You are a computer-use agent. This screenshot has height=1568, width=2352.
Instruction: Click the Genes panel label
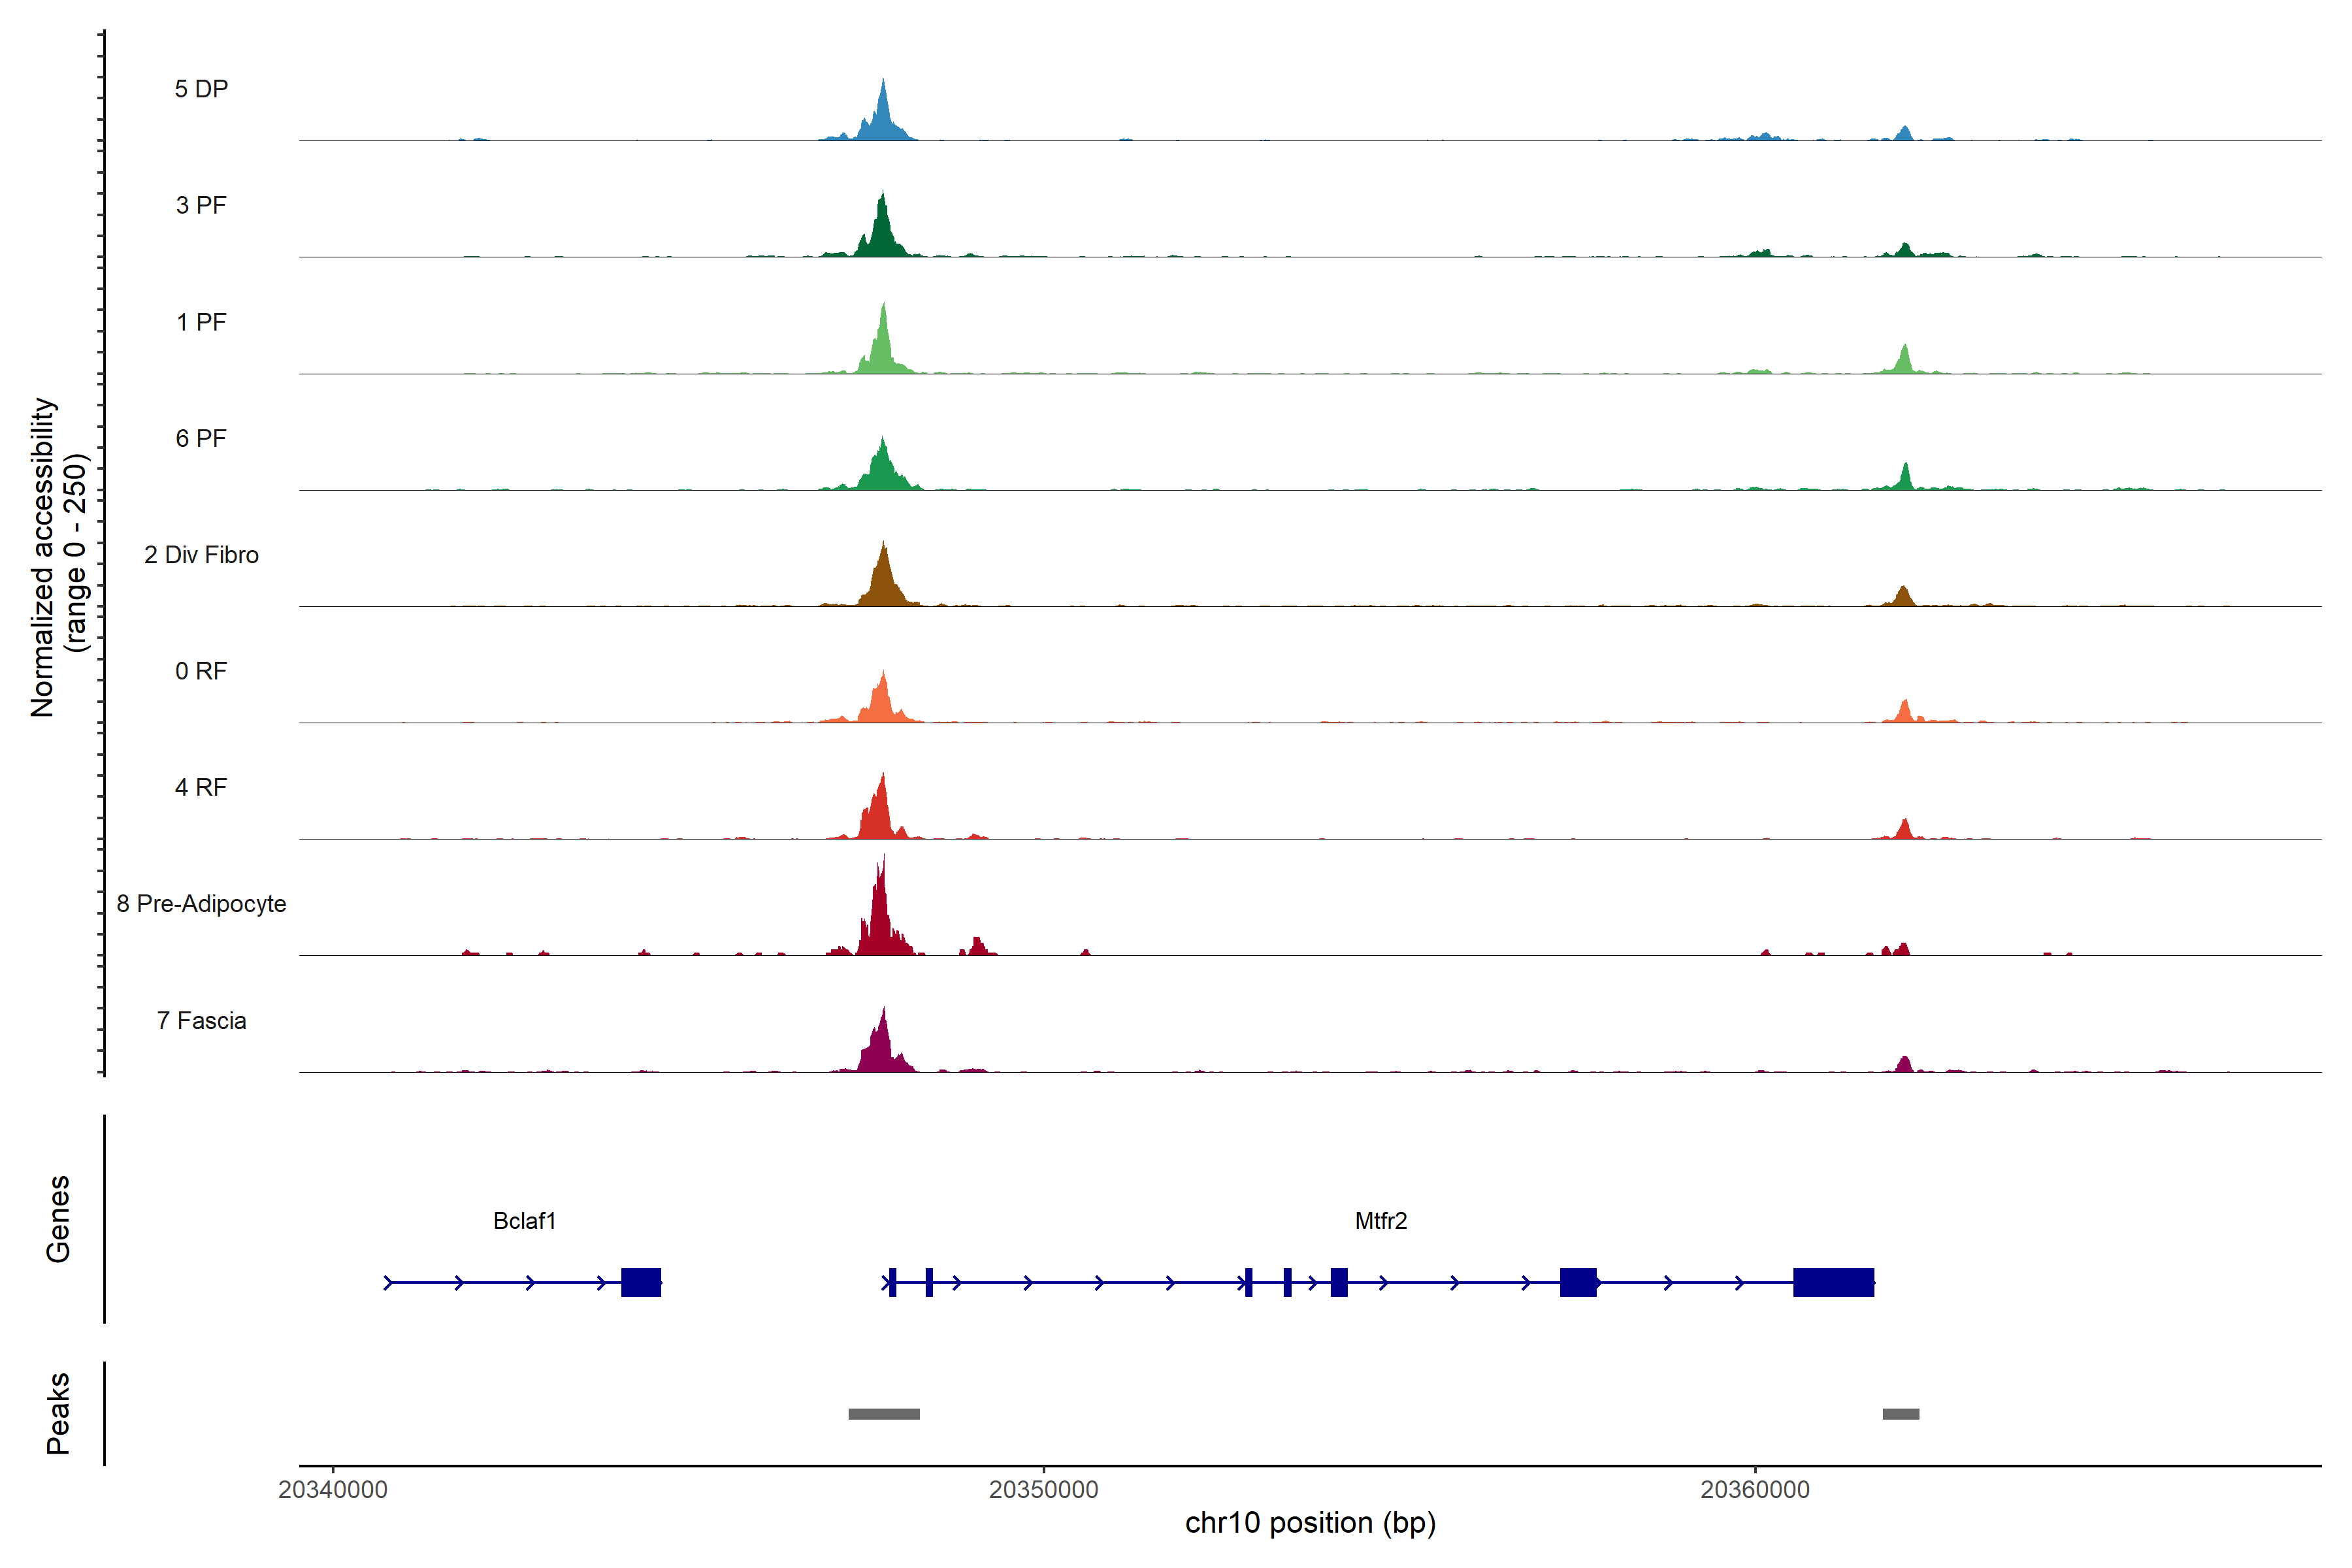click(58, 1219)
